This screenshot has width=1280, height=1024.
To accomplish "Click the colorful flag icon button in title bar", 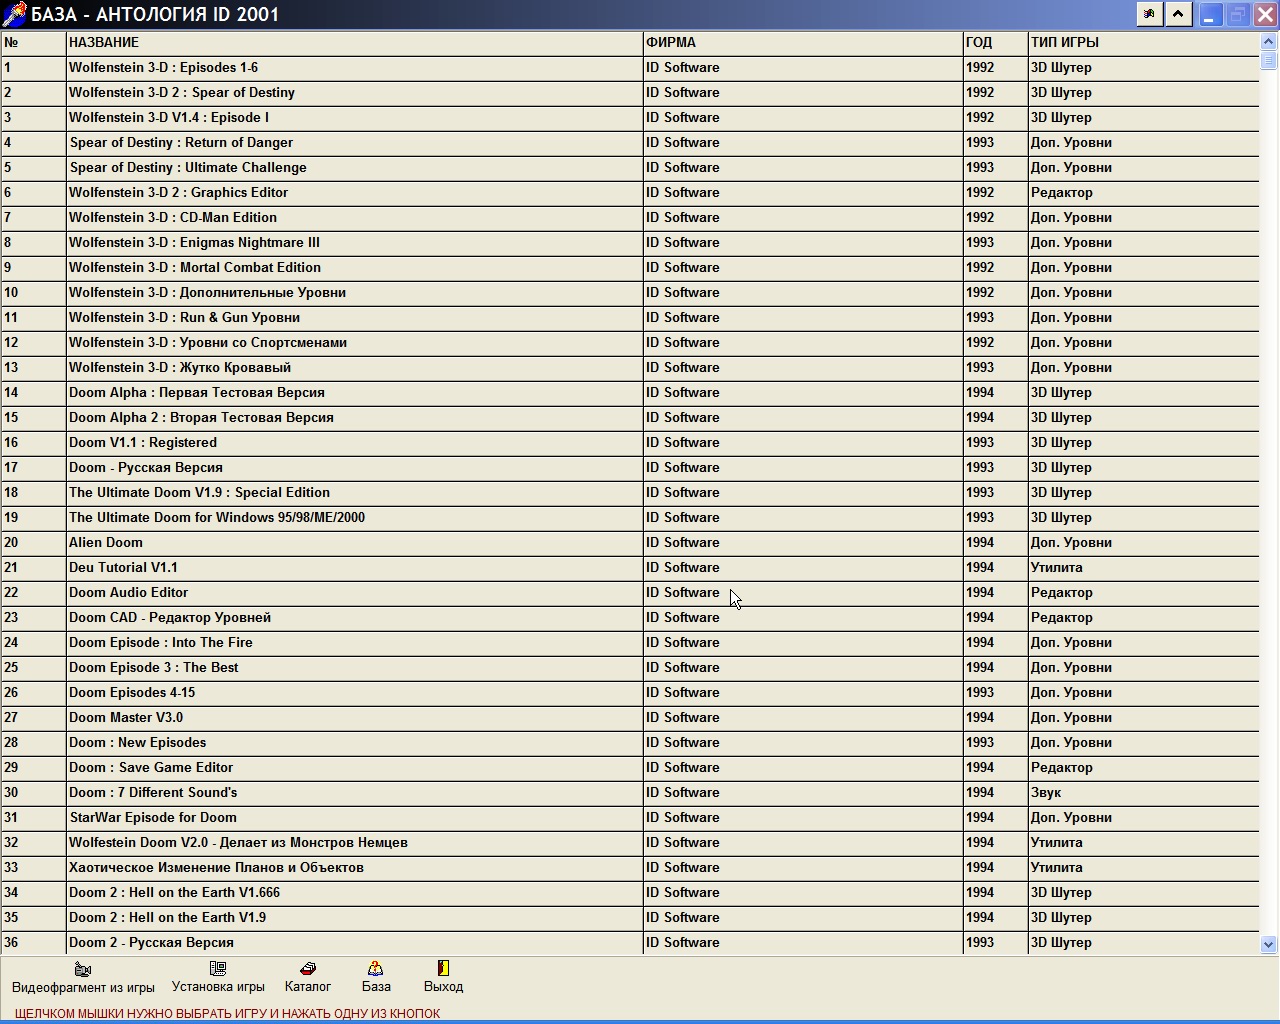I will pos(1150,14).
